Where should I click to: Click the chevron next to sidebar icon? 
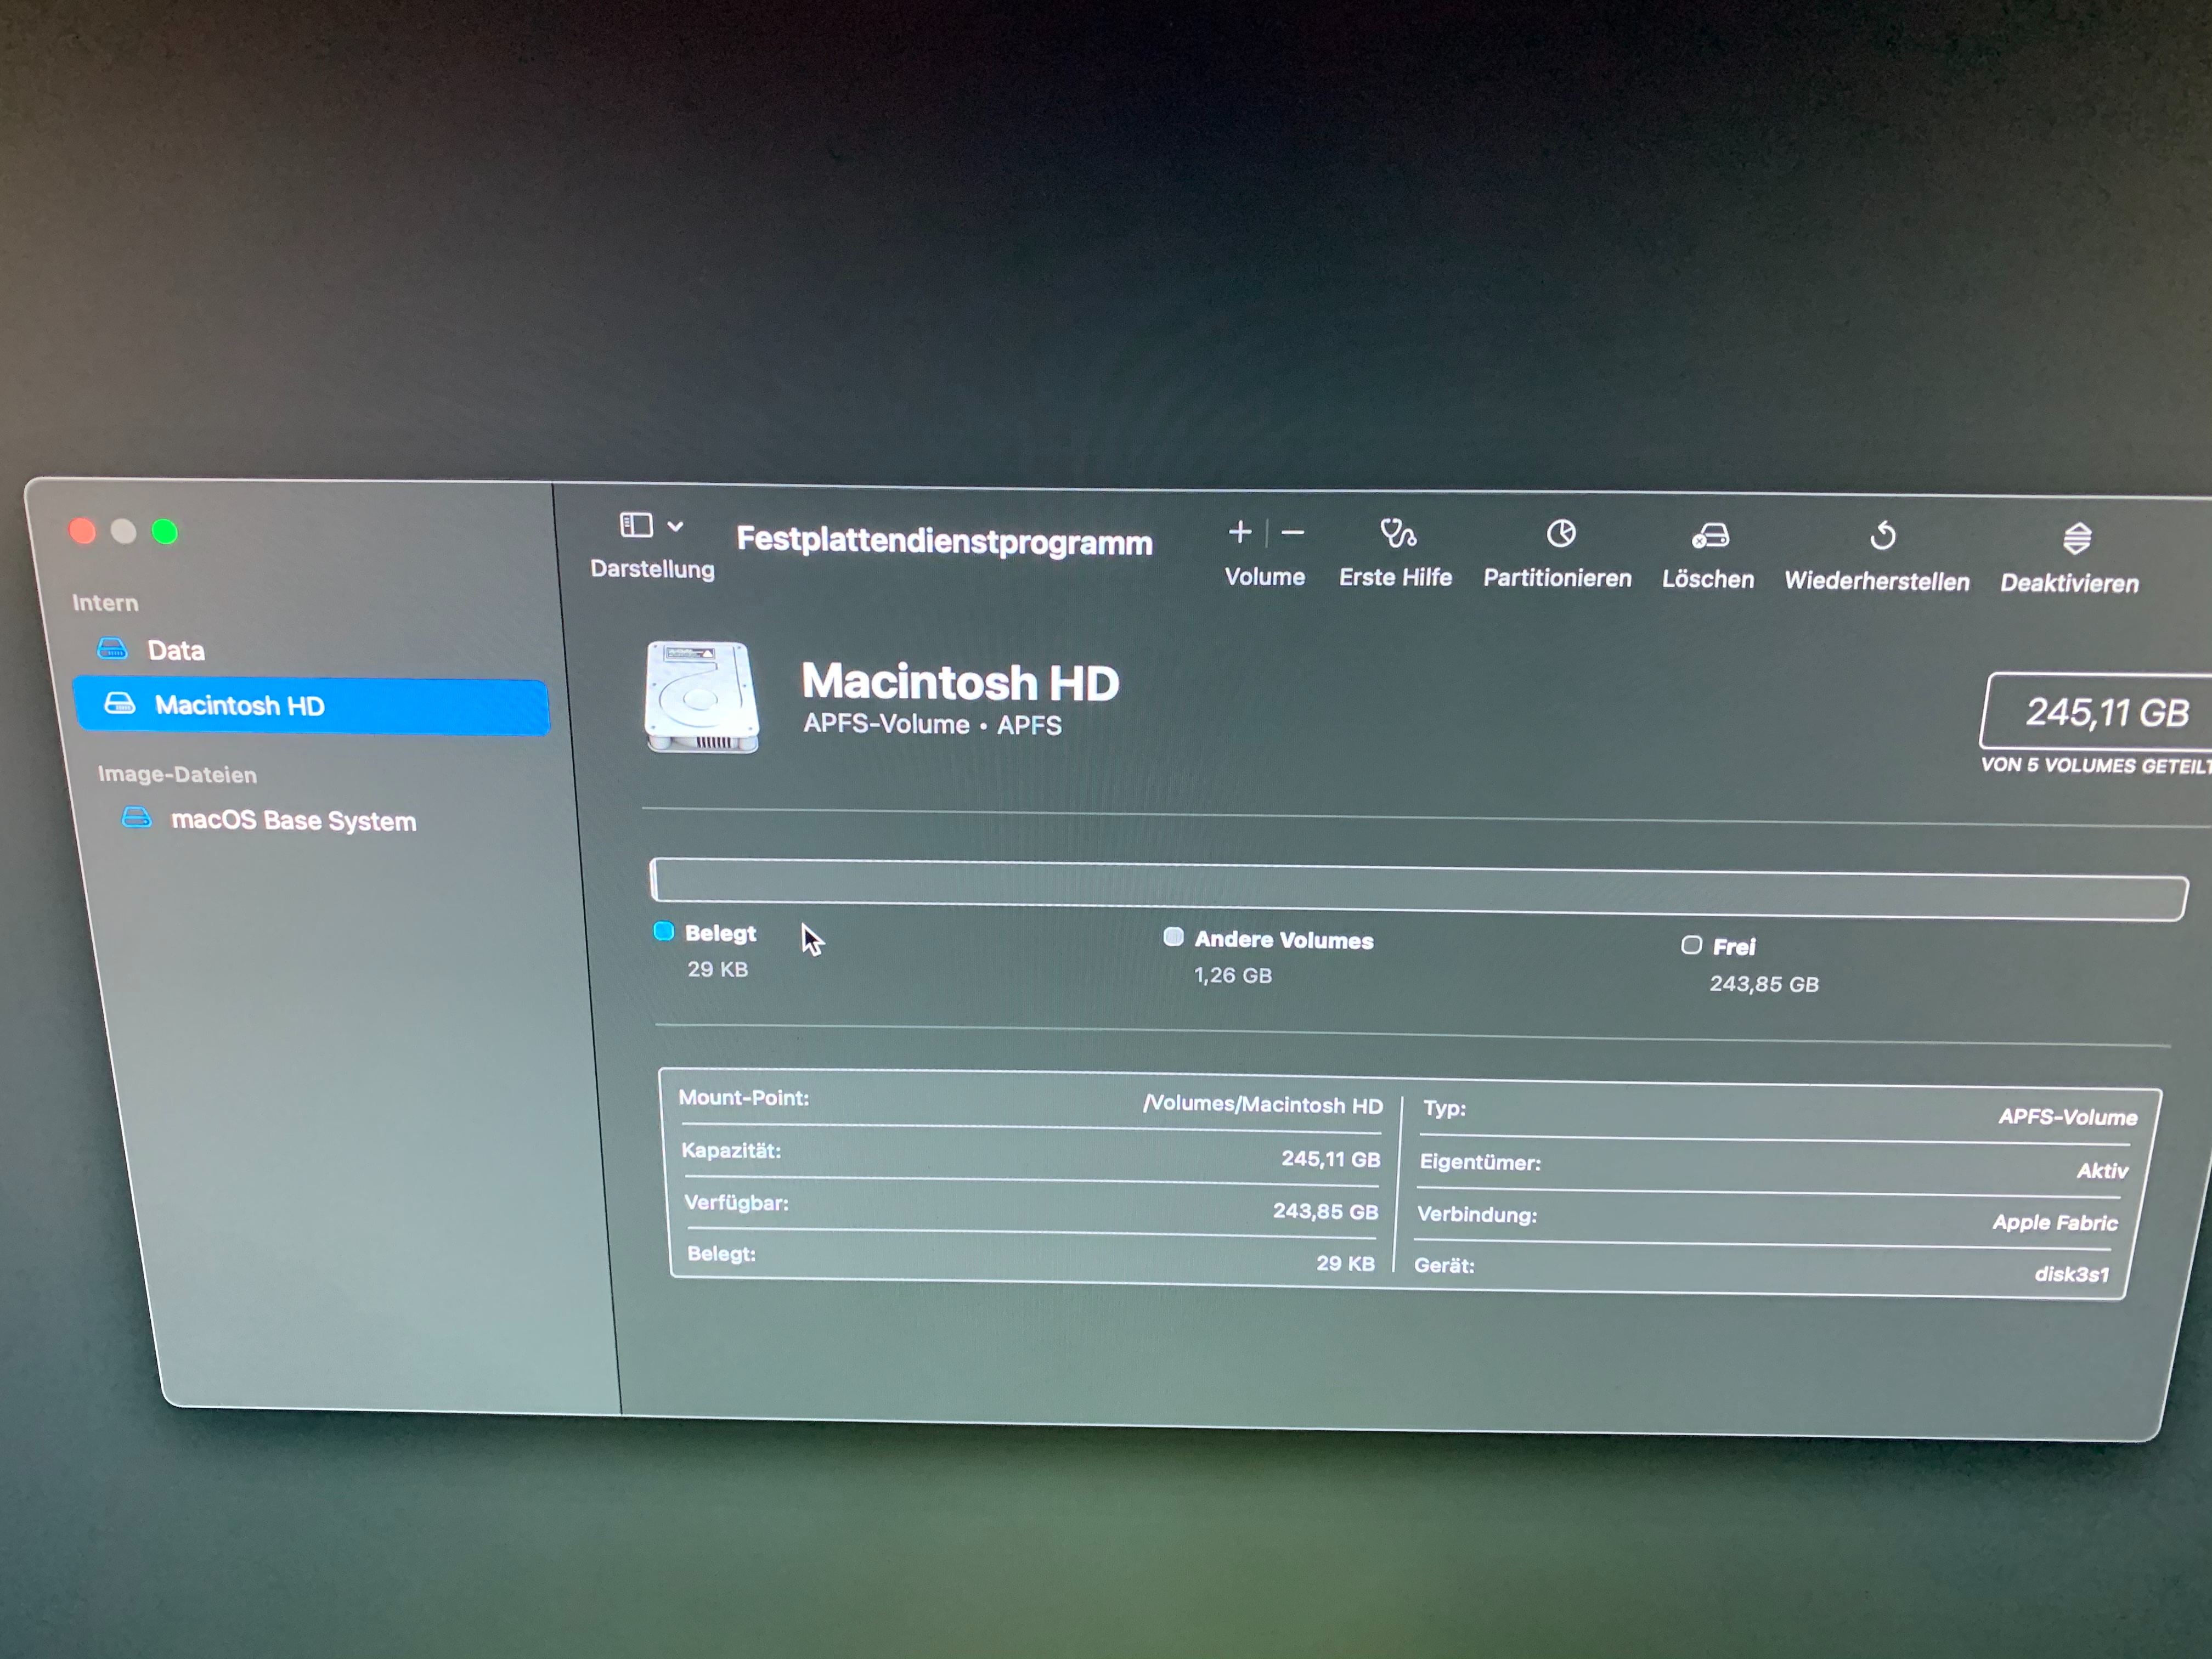[675, 526]
